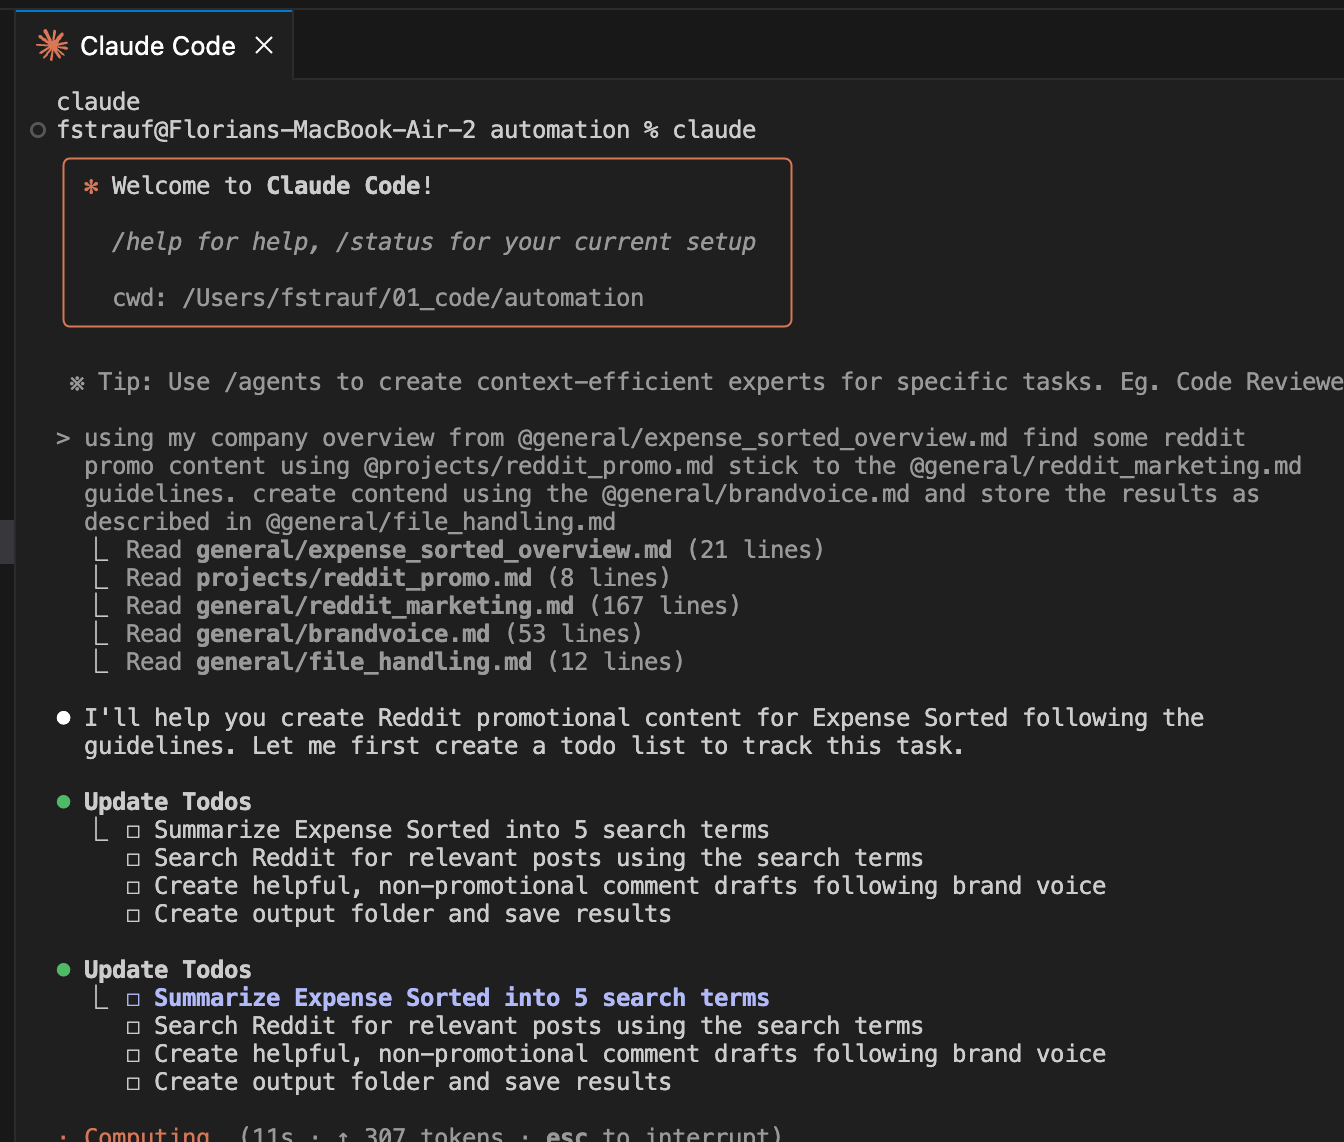Check the first 'Search Reddit for relevant posts' box

coord(133,859)
